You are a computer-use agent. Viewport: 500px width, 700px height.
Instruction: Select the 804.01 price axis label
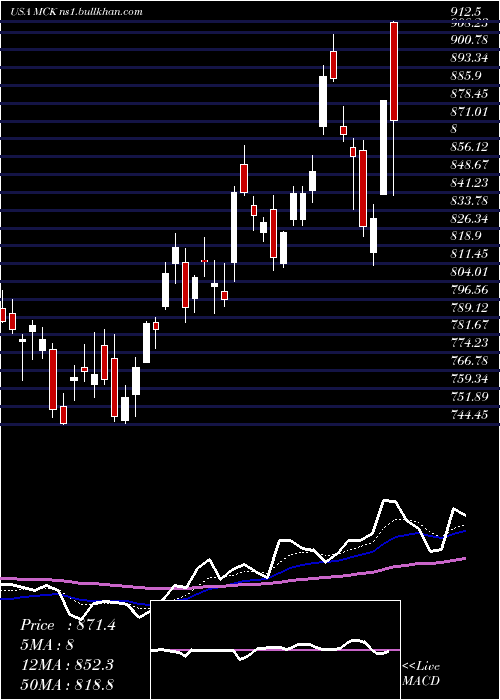point(469,272)
